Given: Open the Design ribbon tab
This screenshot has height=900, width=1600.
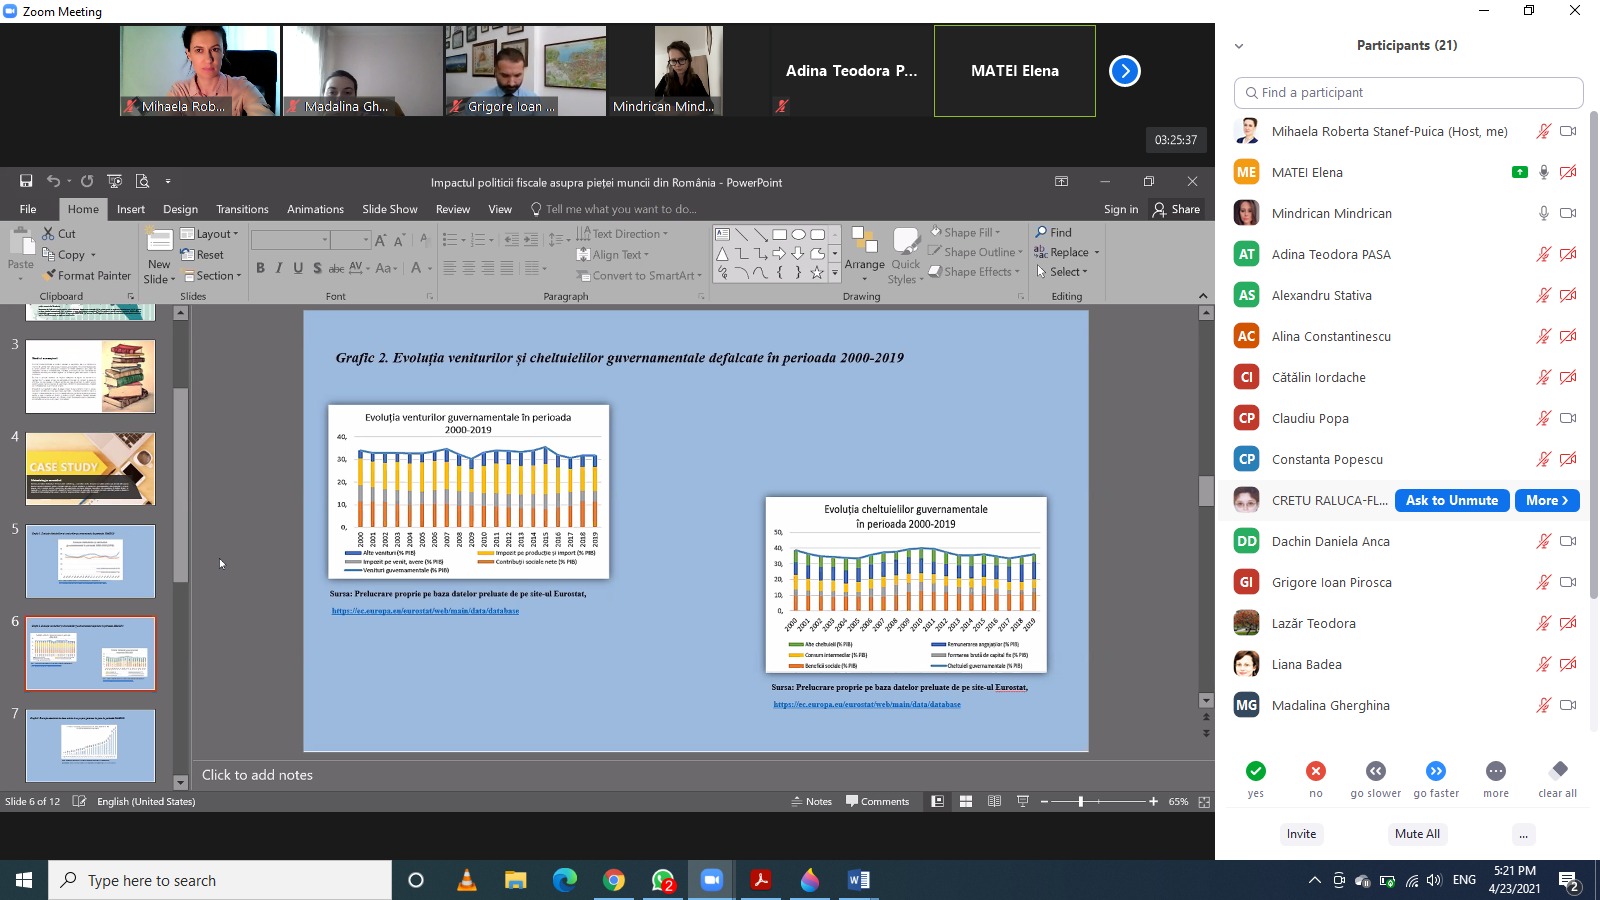Looking at the screenshot, I should tap(180, 209).
